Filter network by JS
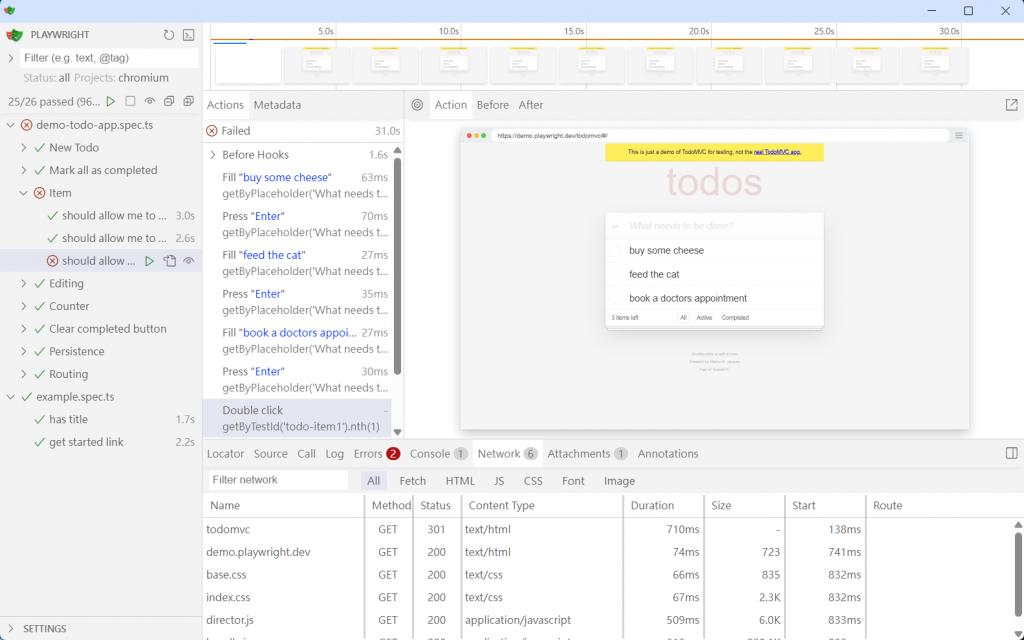 [499, 481]
